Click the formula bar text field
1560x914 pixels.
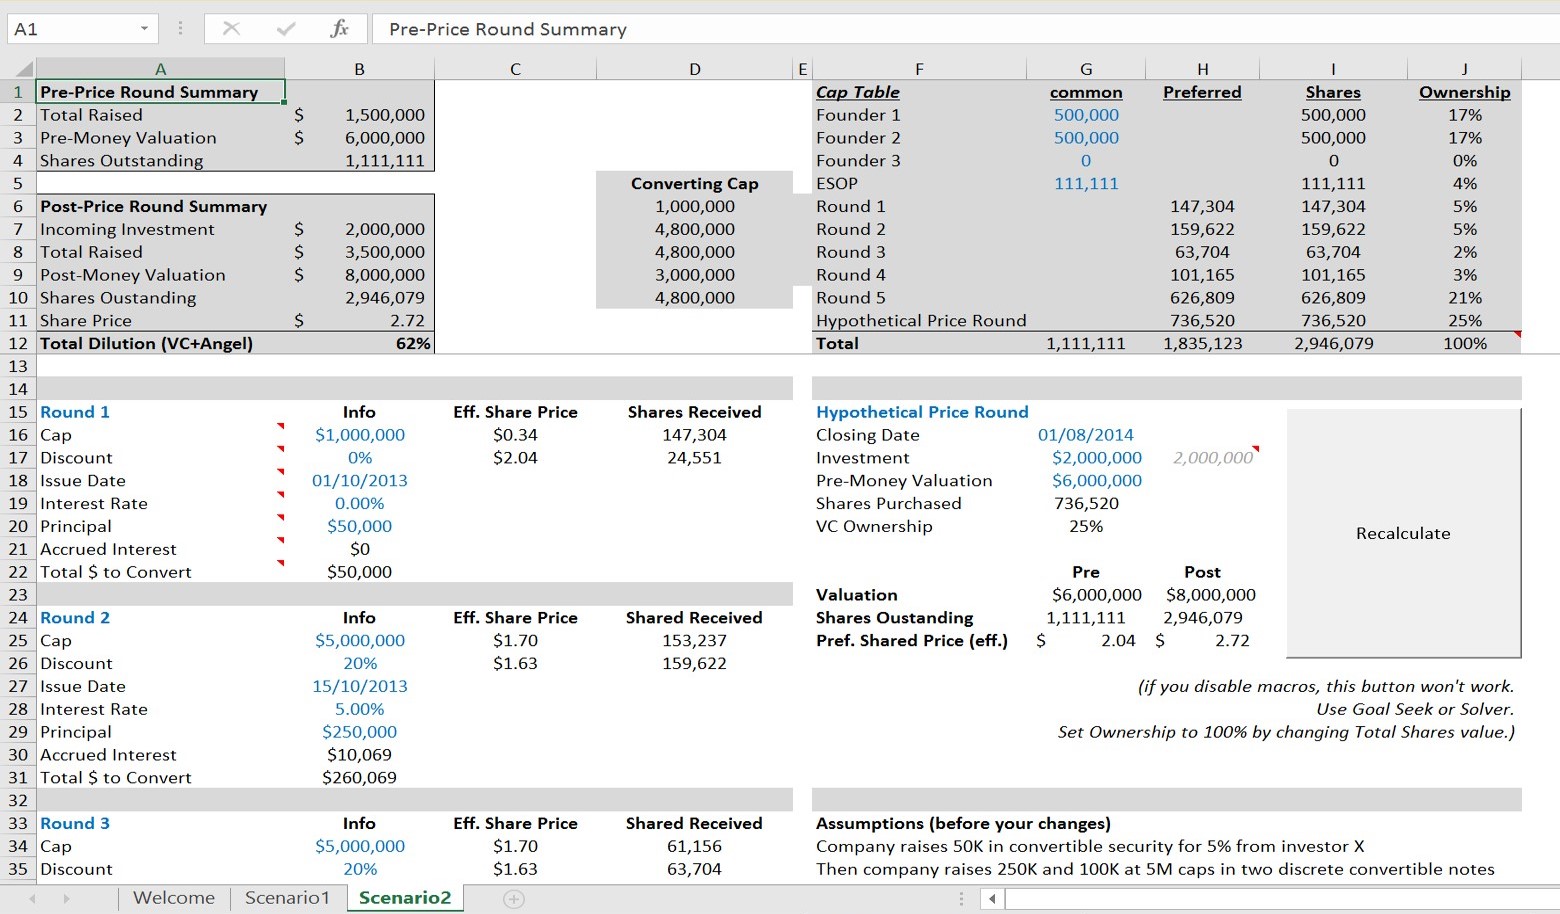pyautogui.click(x=965, y=29)
